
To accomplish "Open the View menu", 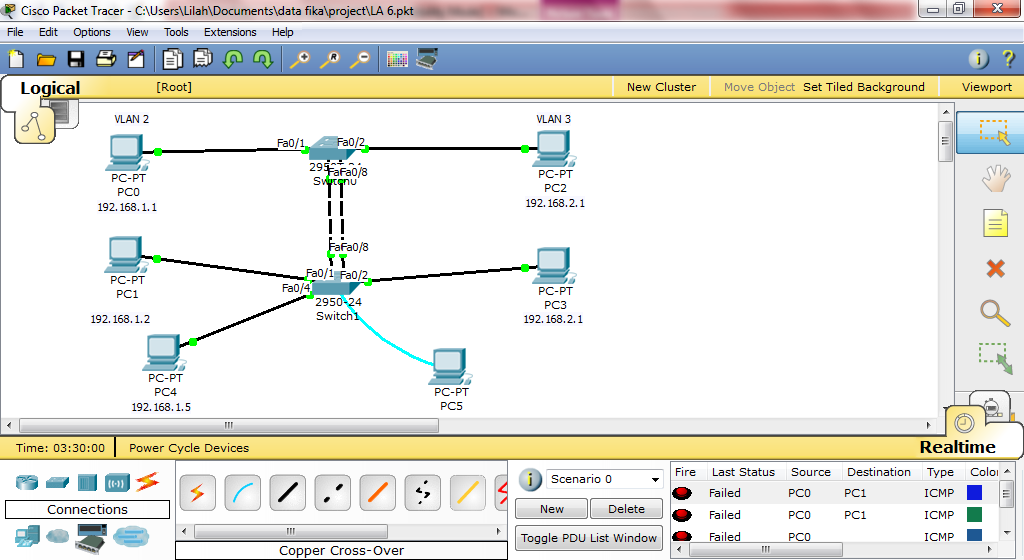I will coord(137,32).
